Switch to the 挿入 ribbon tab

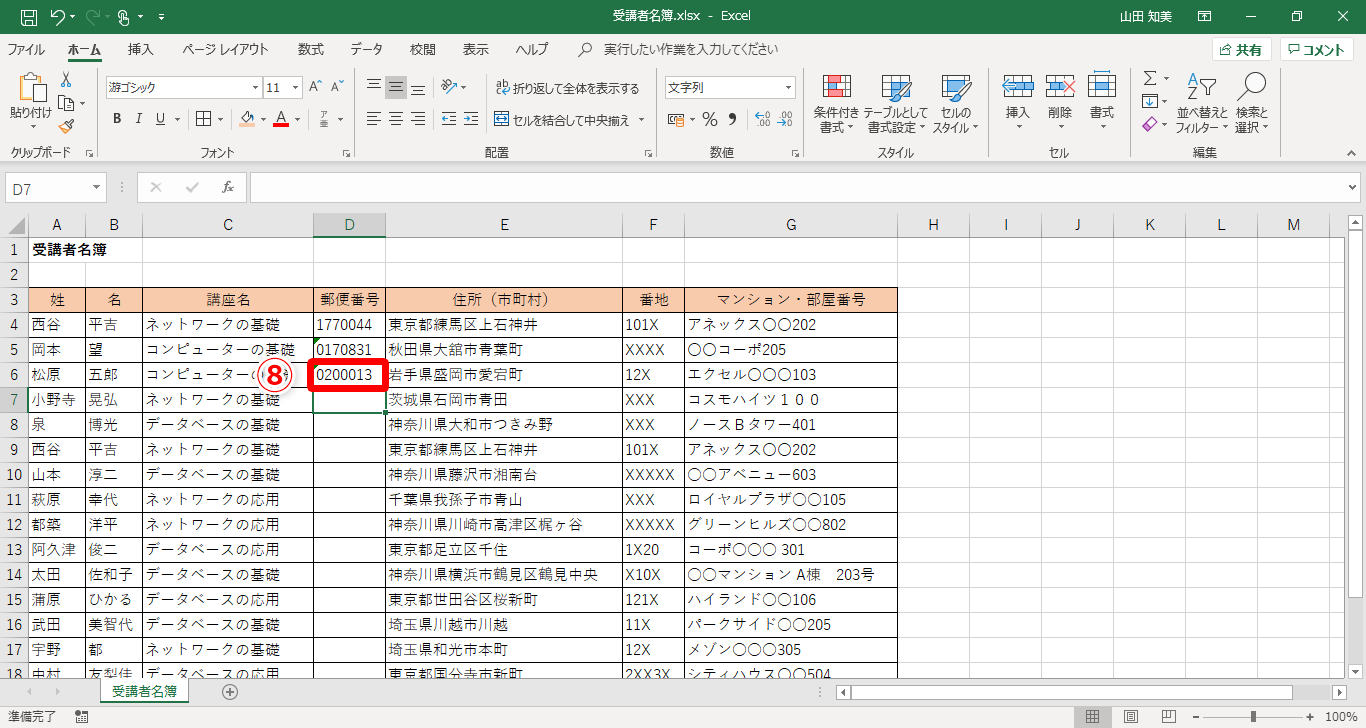click(x=141, y=49)
